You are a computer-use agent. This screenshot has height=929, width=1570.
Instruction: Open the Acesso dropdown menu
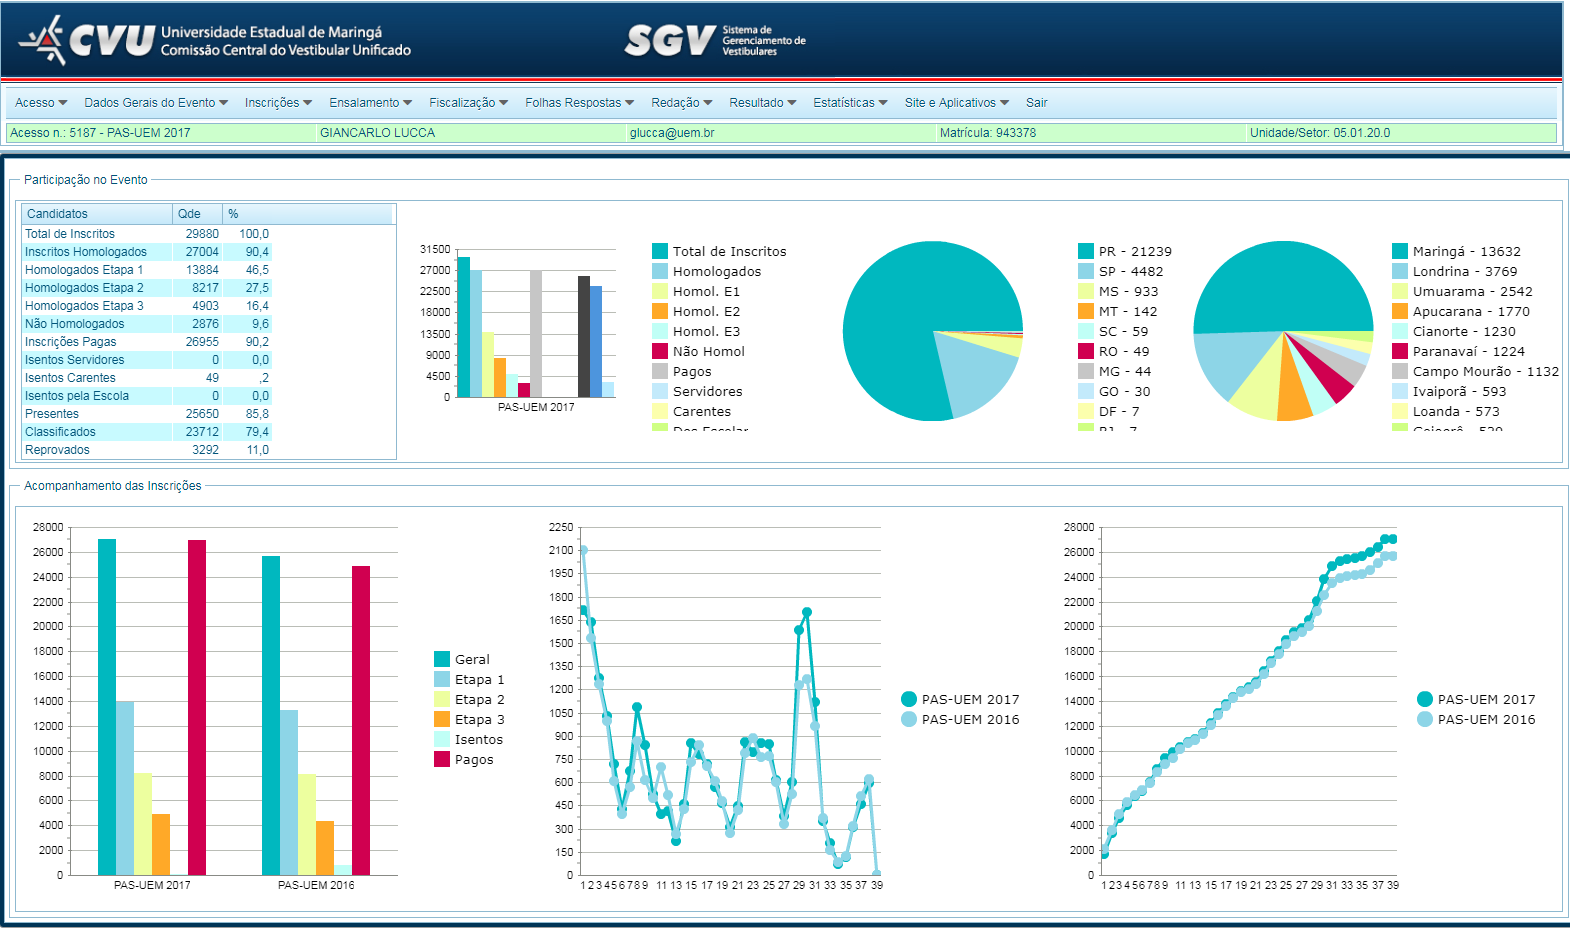pos(41,103)
